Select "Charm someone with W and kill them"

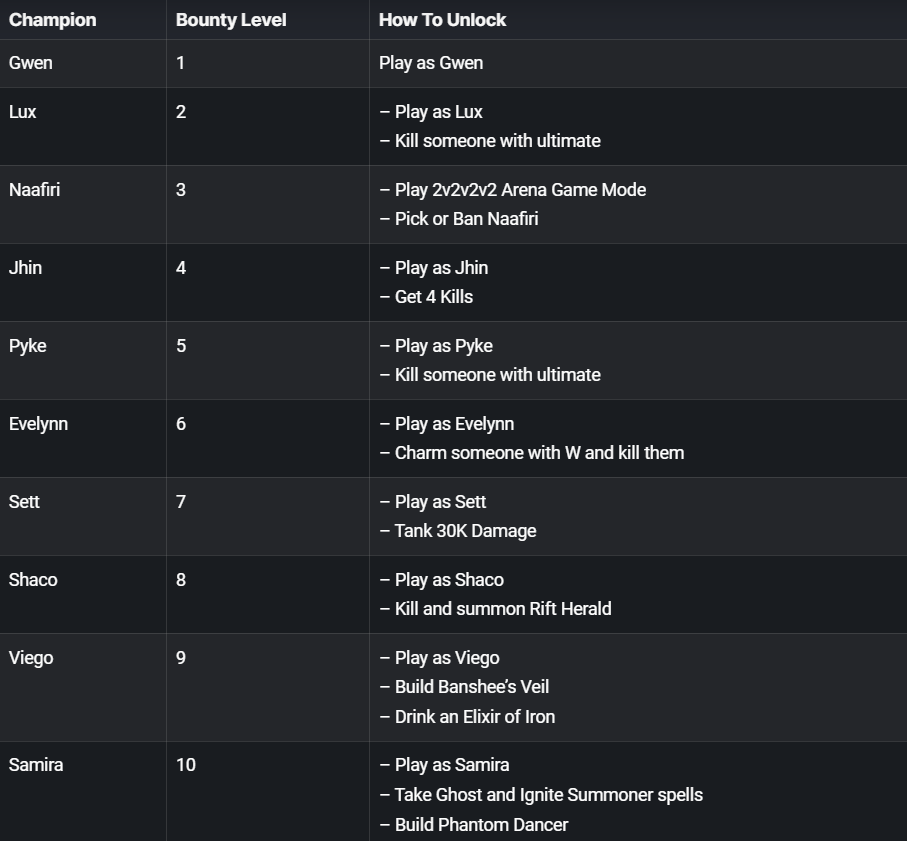point(539,453)
